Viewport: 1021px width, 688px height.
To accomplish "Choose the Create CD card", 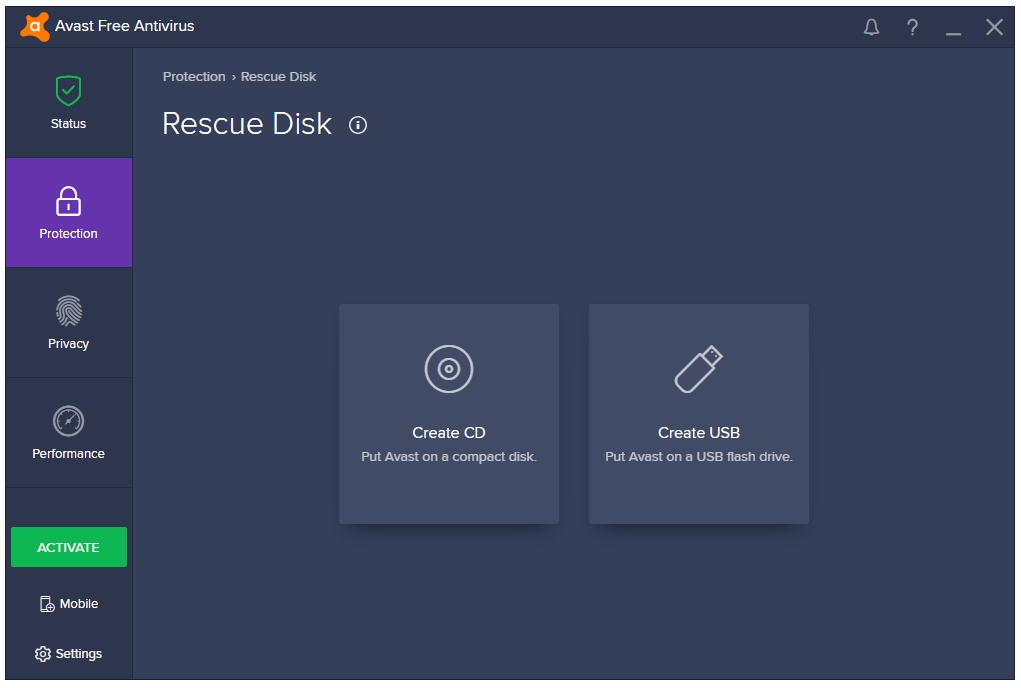I will (449, 414).
